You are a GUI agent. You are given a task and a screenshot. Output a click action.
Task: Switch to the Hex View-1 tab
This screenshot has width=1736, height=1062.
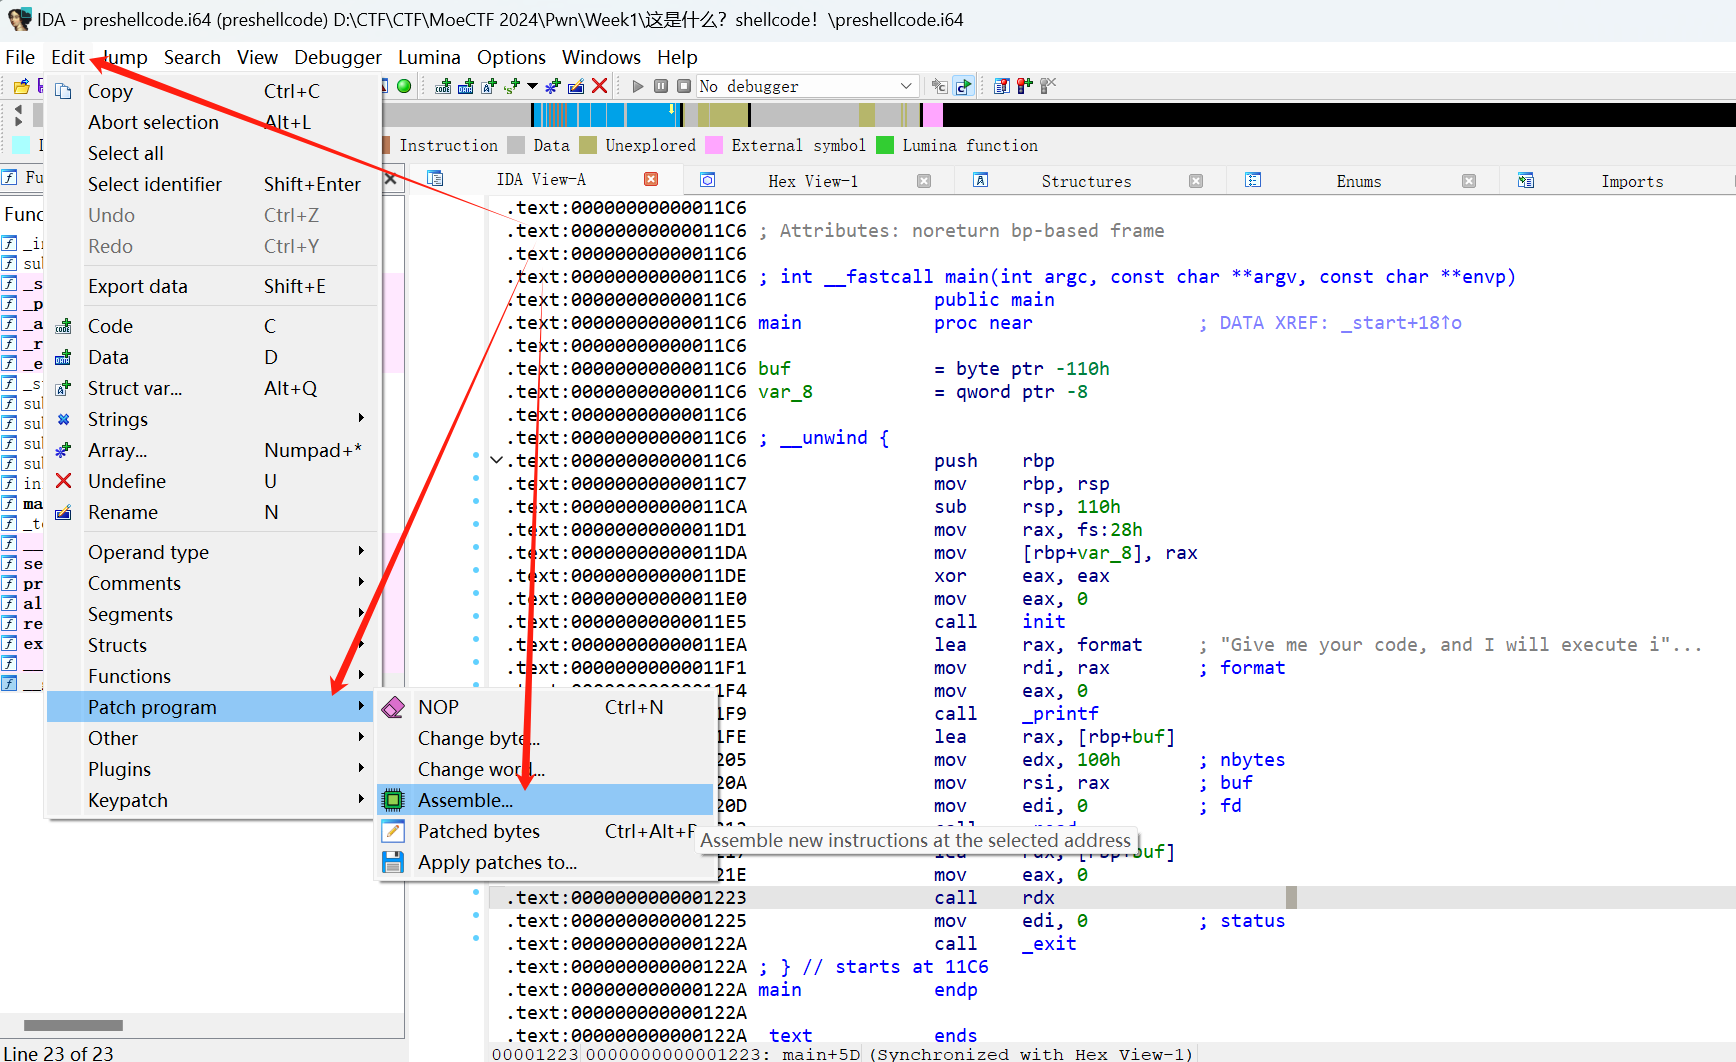pos(812,181)
